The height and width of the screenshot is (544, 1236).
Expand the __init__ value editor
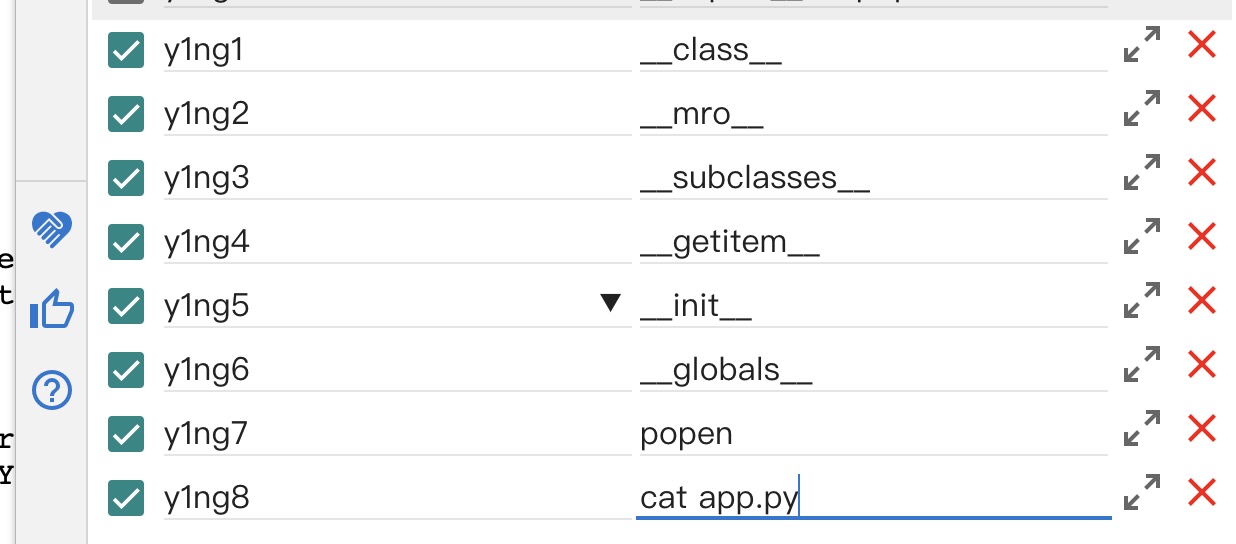[x=1142, y=301]
